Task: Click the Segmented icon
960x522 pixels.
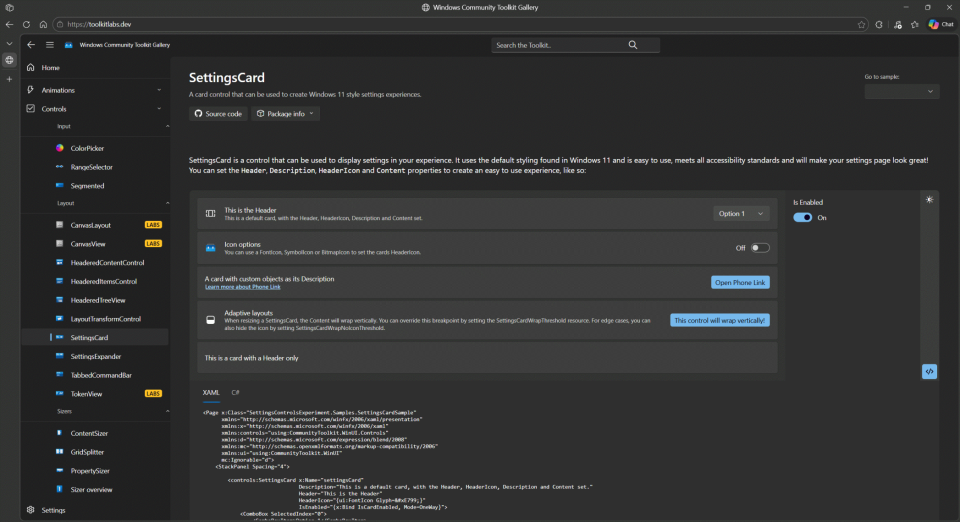Action: (x=59, y=185)
